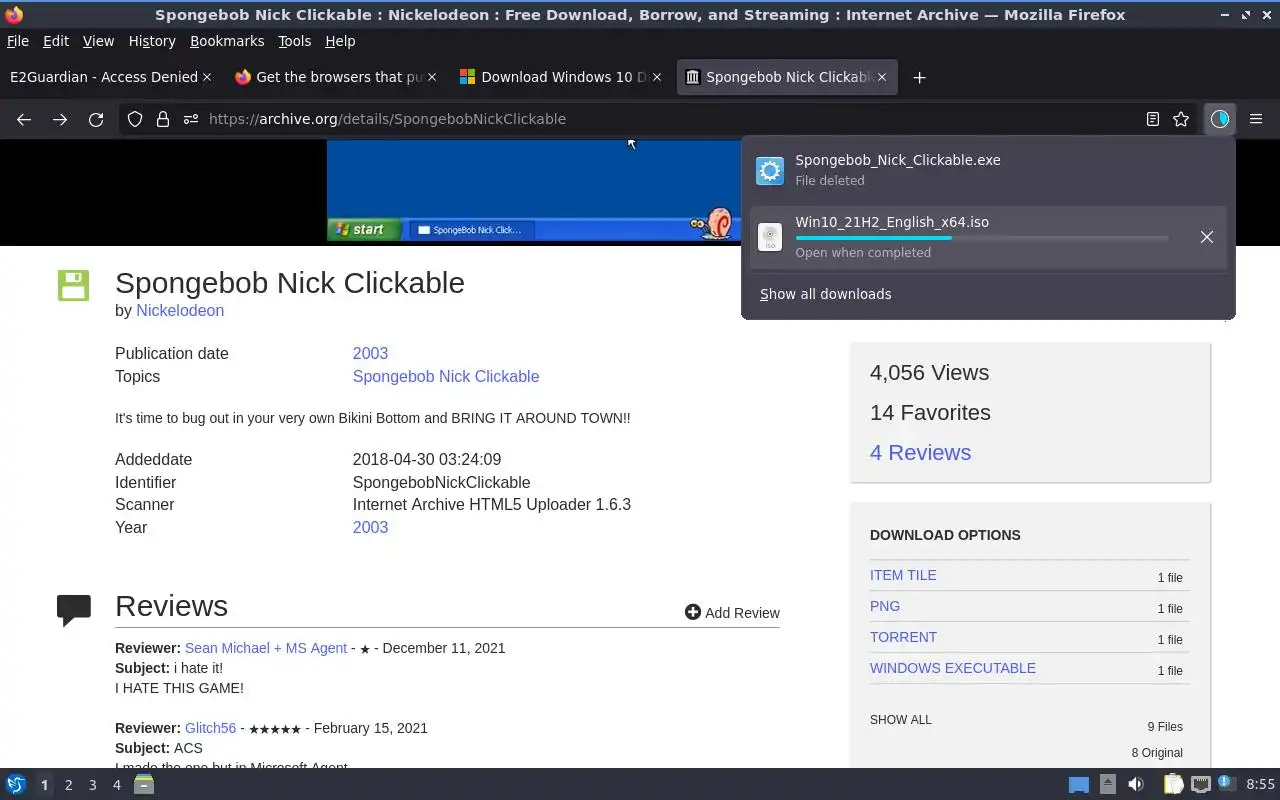Switch to workspace 4 on taskbar
The width and height of the screenshot is (1280, 800).
point(116,785)
